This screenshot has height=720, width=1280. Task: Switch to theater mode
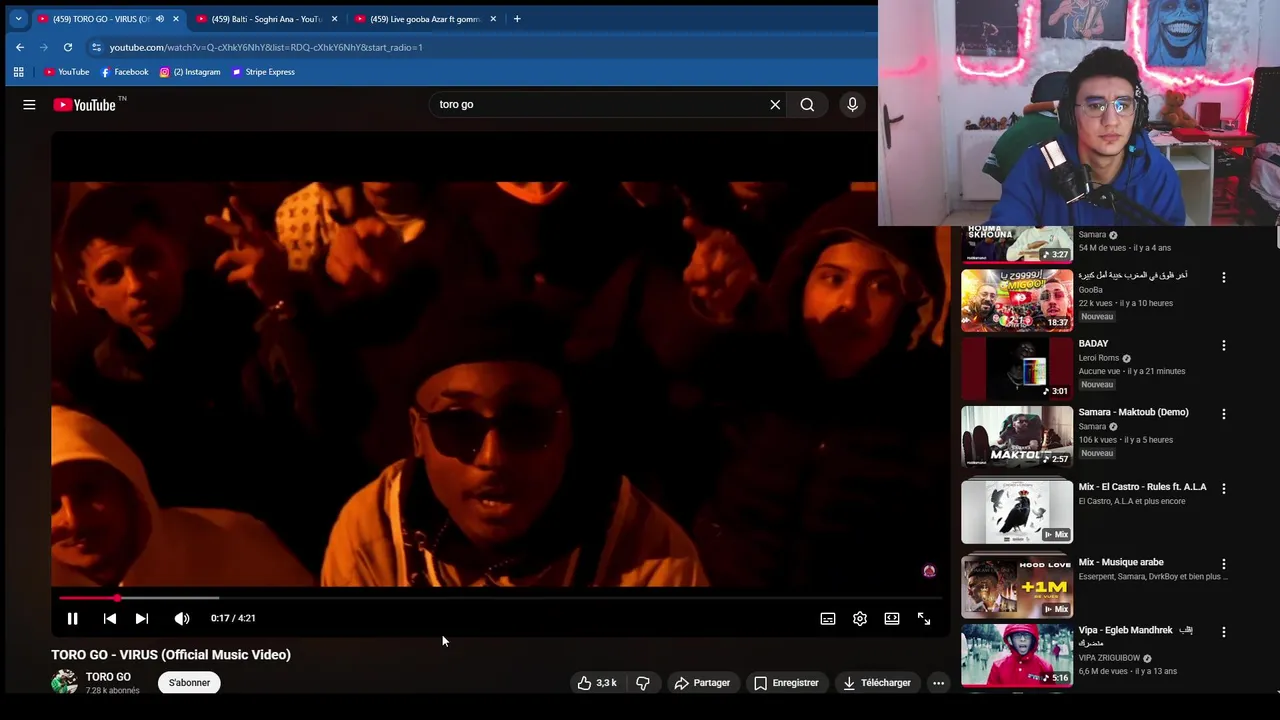pos(892,618)
